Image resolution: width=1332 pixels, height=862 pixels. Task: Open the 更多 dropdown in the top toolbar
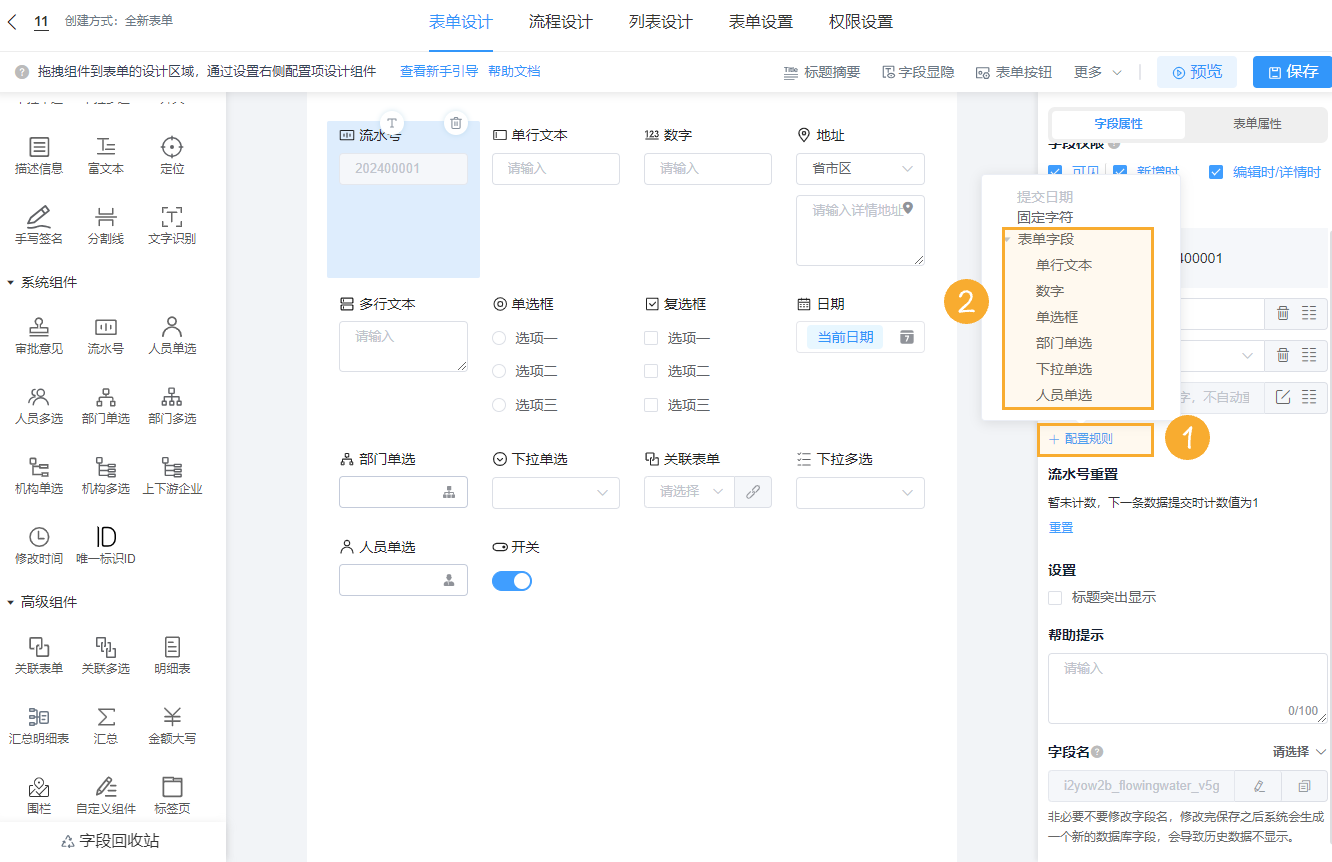coord(1096,71)
